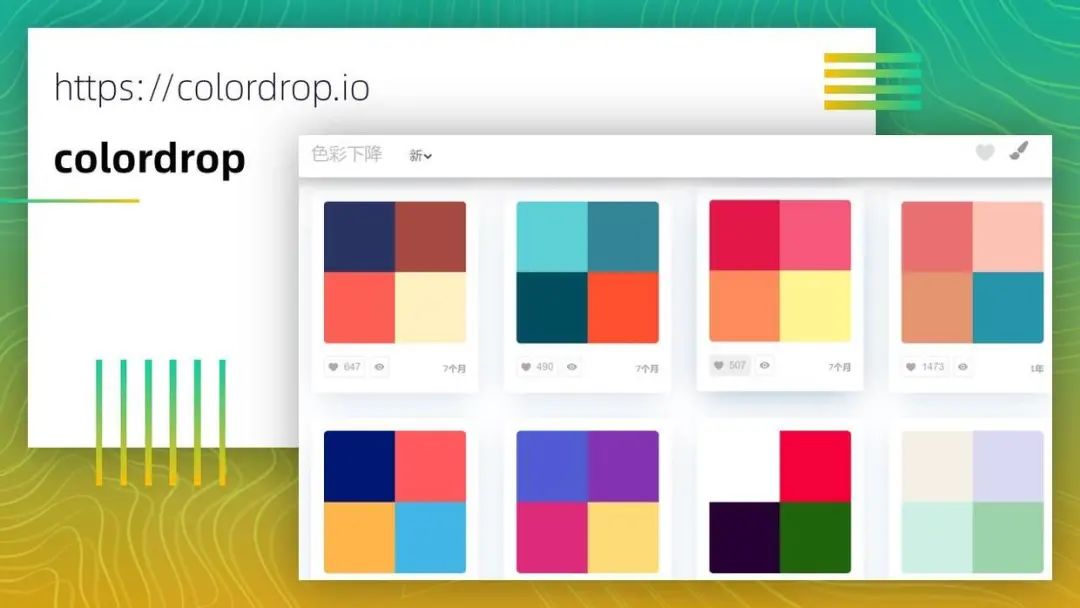
Task: Click the heart favorites icon in header
Action: (x=985, y=152)
